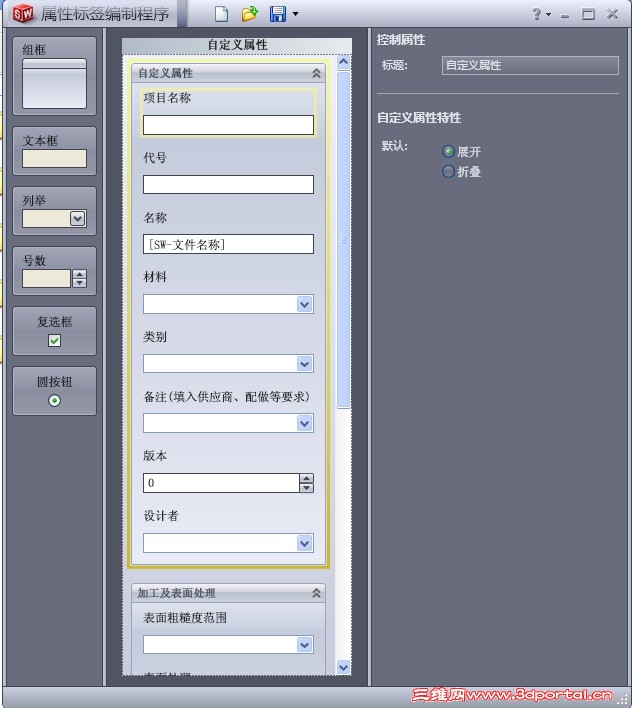The image size is (632, 708).
Task: Click the 材料 label
Action: (x=155, y=277)
